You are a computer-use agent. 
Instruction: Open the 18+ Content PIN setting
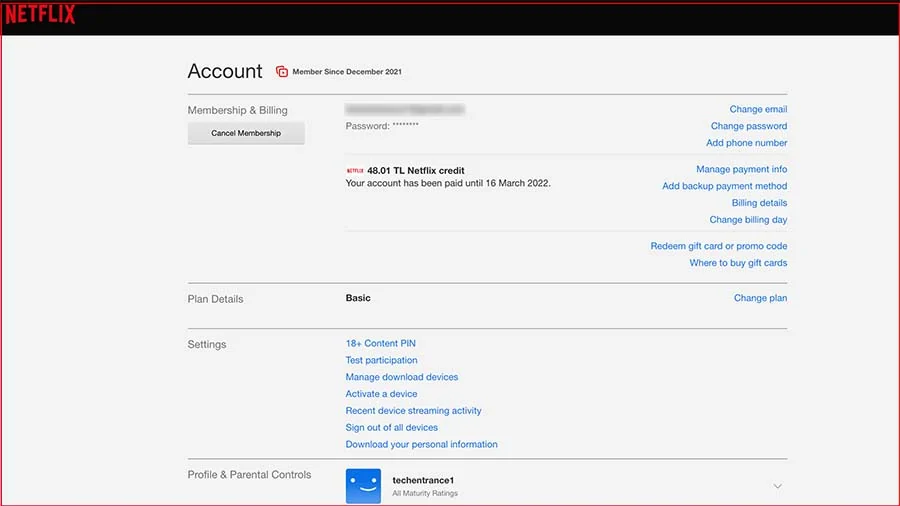point(381,343)
